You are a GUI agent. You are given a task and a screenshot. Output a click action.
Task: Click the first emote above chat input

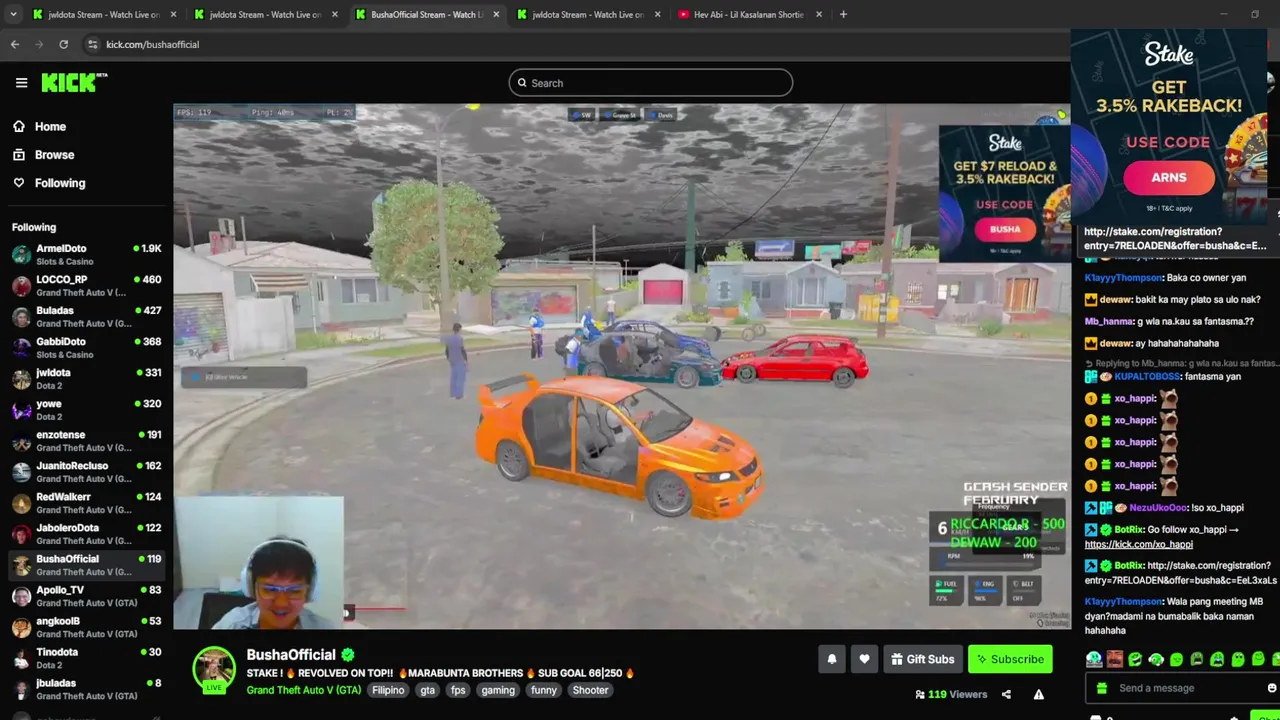click(1094, 659)
